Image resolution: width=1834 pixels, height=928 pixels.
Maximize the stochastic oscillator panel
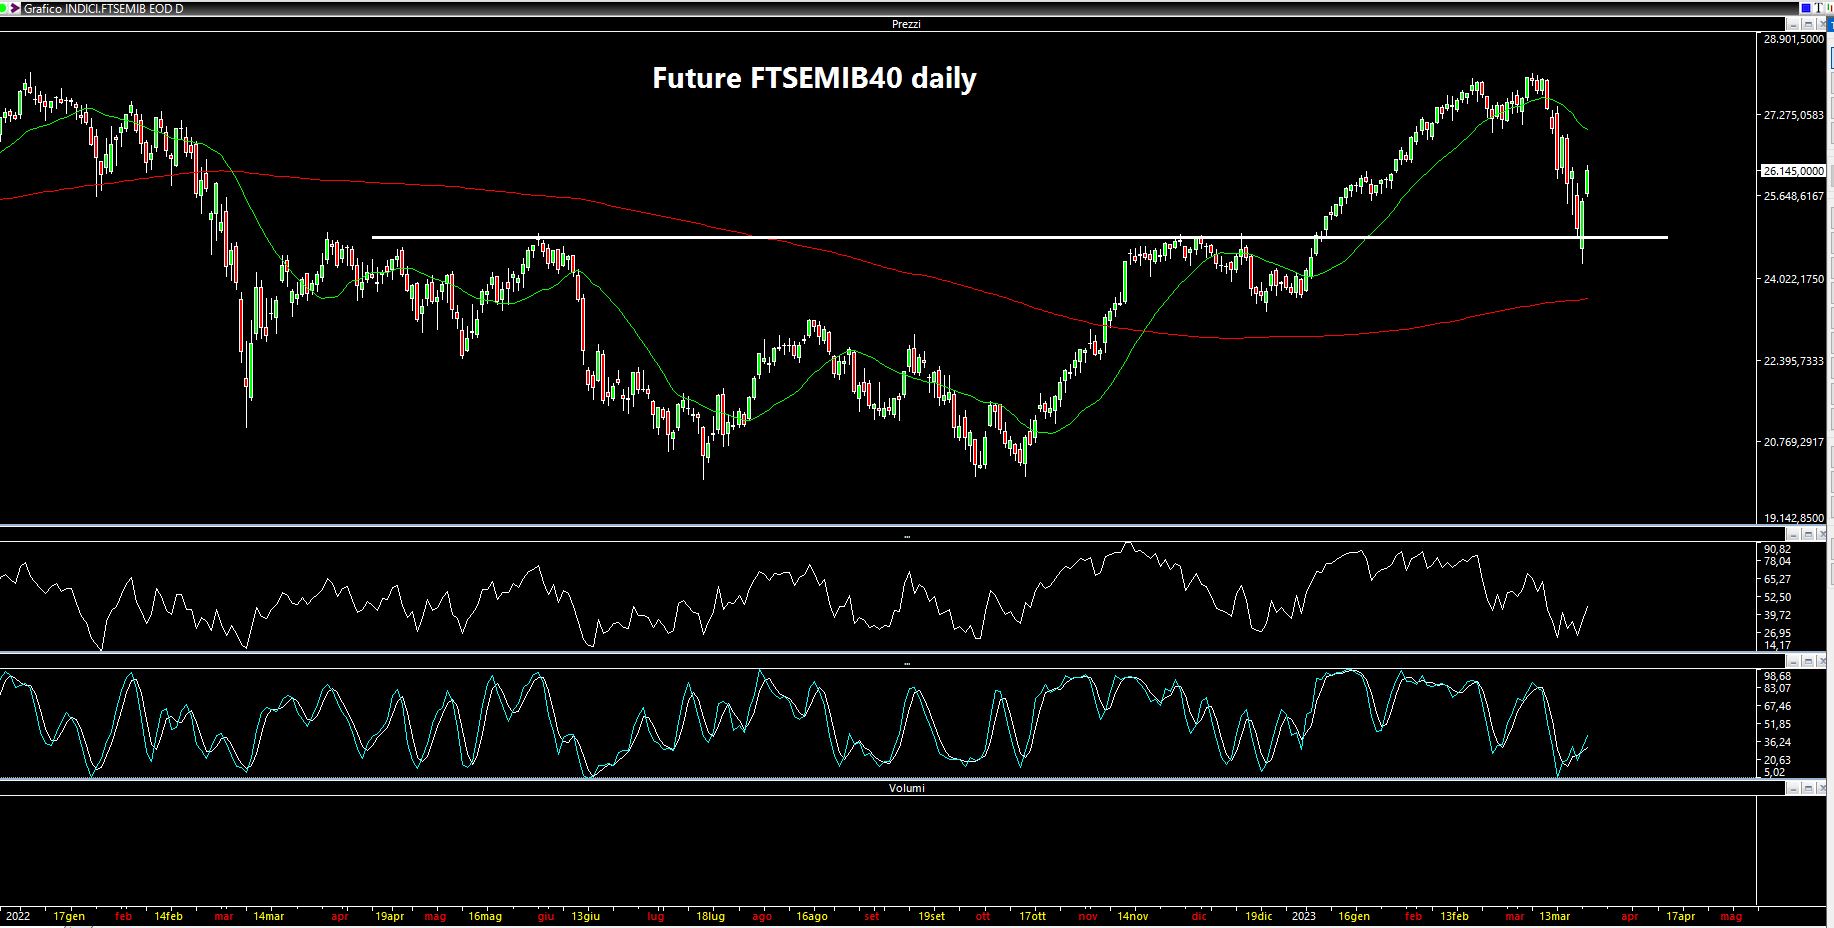(1808, 662)
